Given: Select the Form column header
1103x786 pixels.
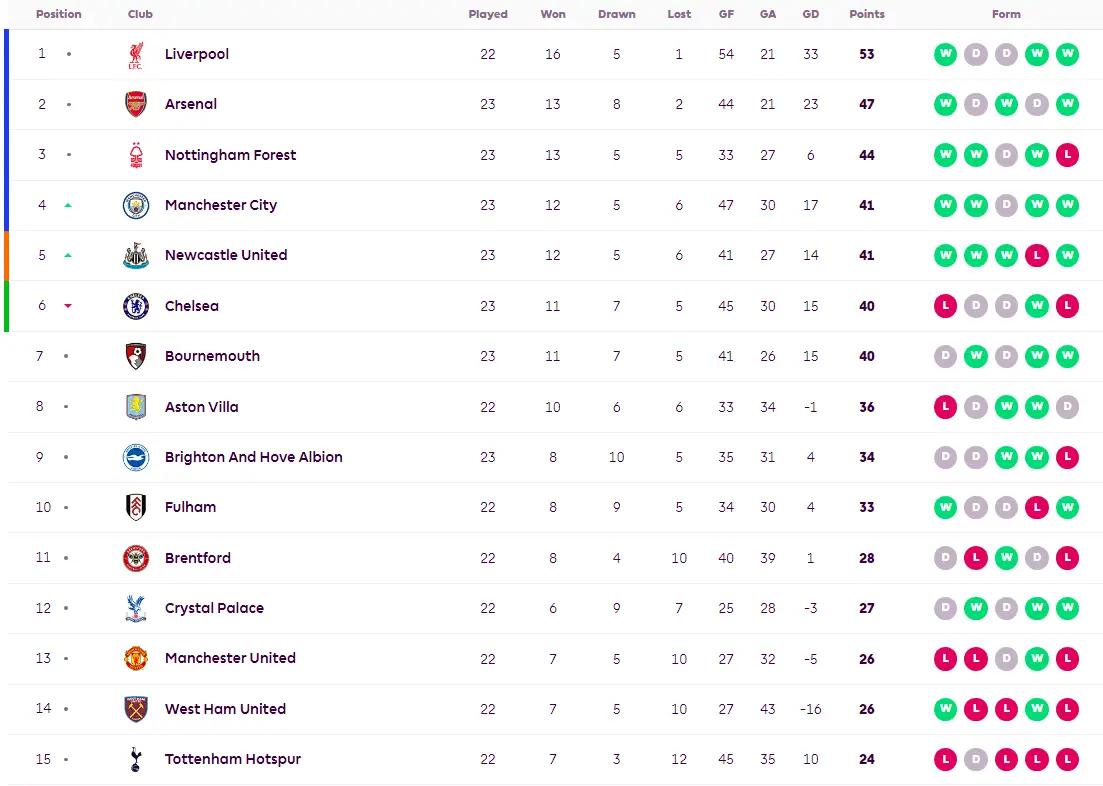Looking at the screenshot, I should (1006, 14).
